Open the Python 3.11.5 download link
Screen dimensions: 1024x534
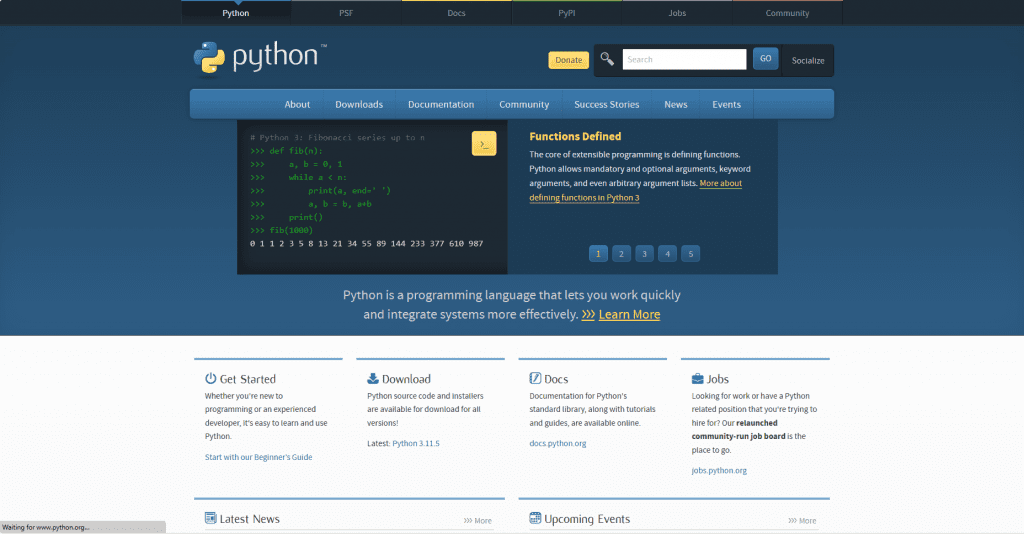(x=416, y=443)
